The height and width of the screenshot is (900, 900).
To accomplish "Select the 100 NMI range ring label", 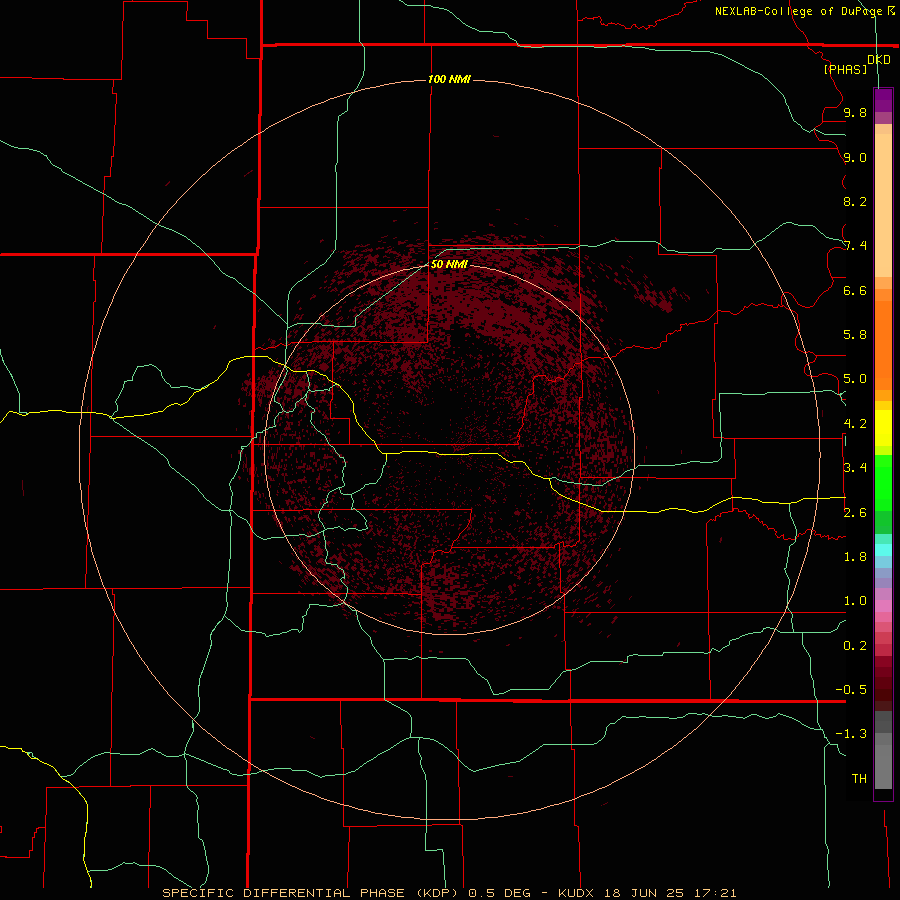I will (x=449, y=79).
